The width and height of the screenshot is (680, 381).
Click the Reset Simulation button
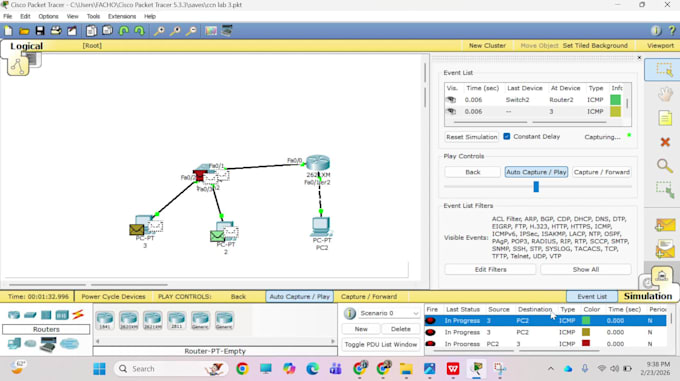pyautogui.click(x=472, y=137)
